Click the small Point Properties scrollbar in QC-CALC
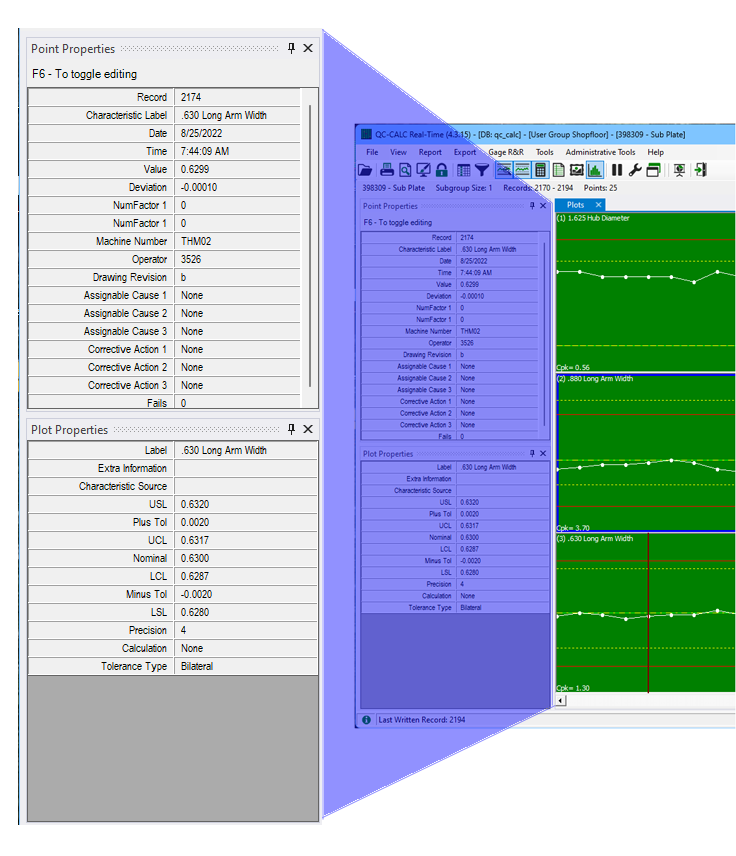Screen dimensions: 736x856 click(544, 334)
